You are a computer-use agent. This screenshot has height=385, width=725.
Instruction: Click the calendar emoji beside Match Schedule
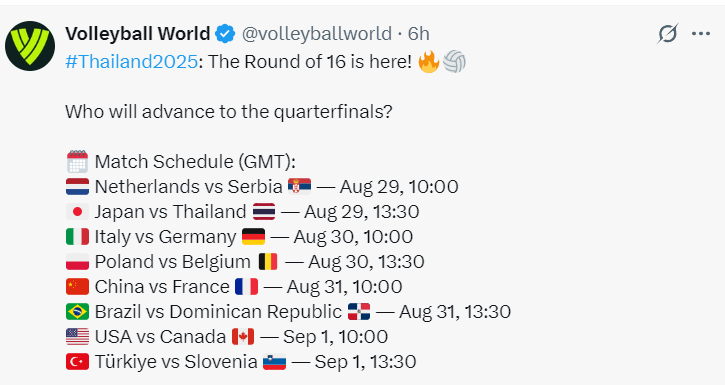[x=77, y=162]
